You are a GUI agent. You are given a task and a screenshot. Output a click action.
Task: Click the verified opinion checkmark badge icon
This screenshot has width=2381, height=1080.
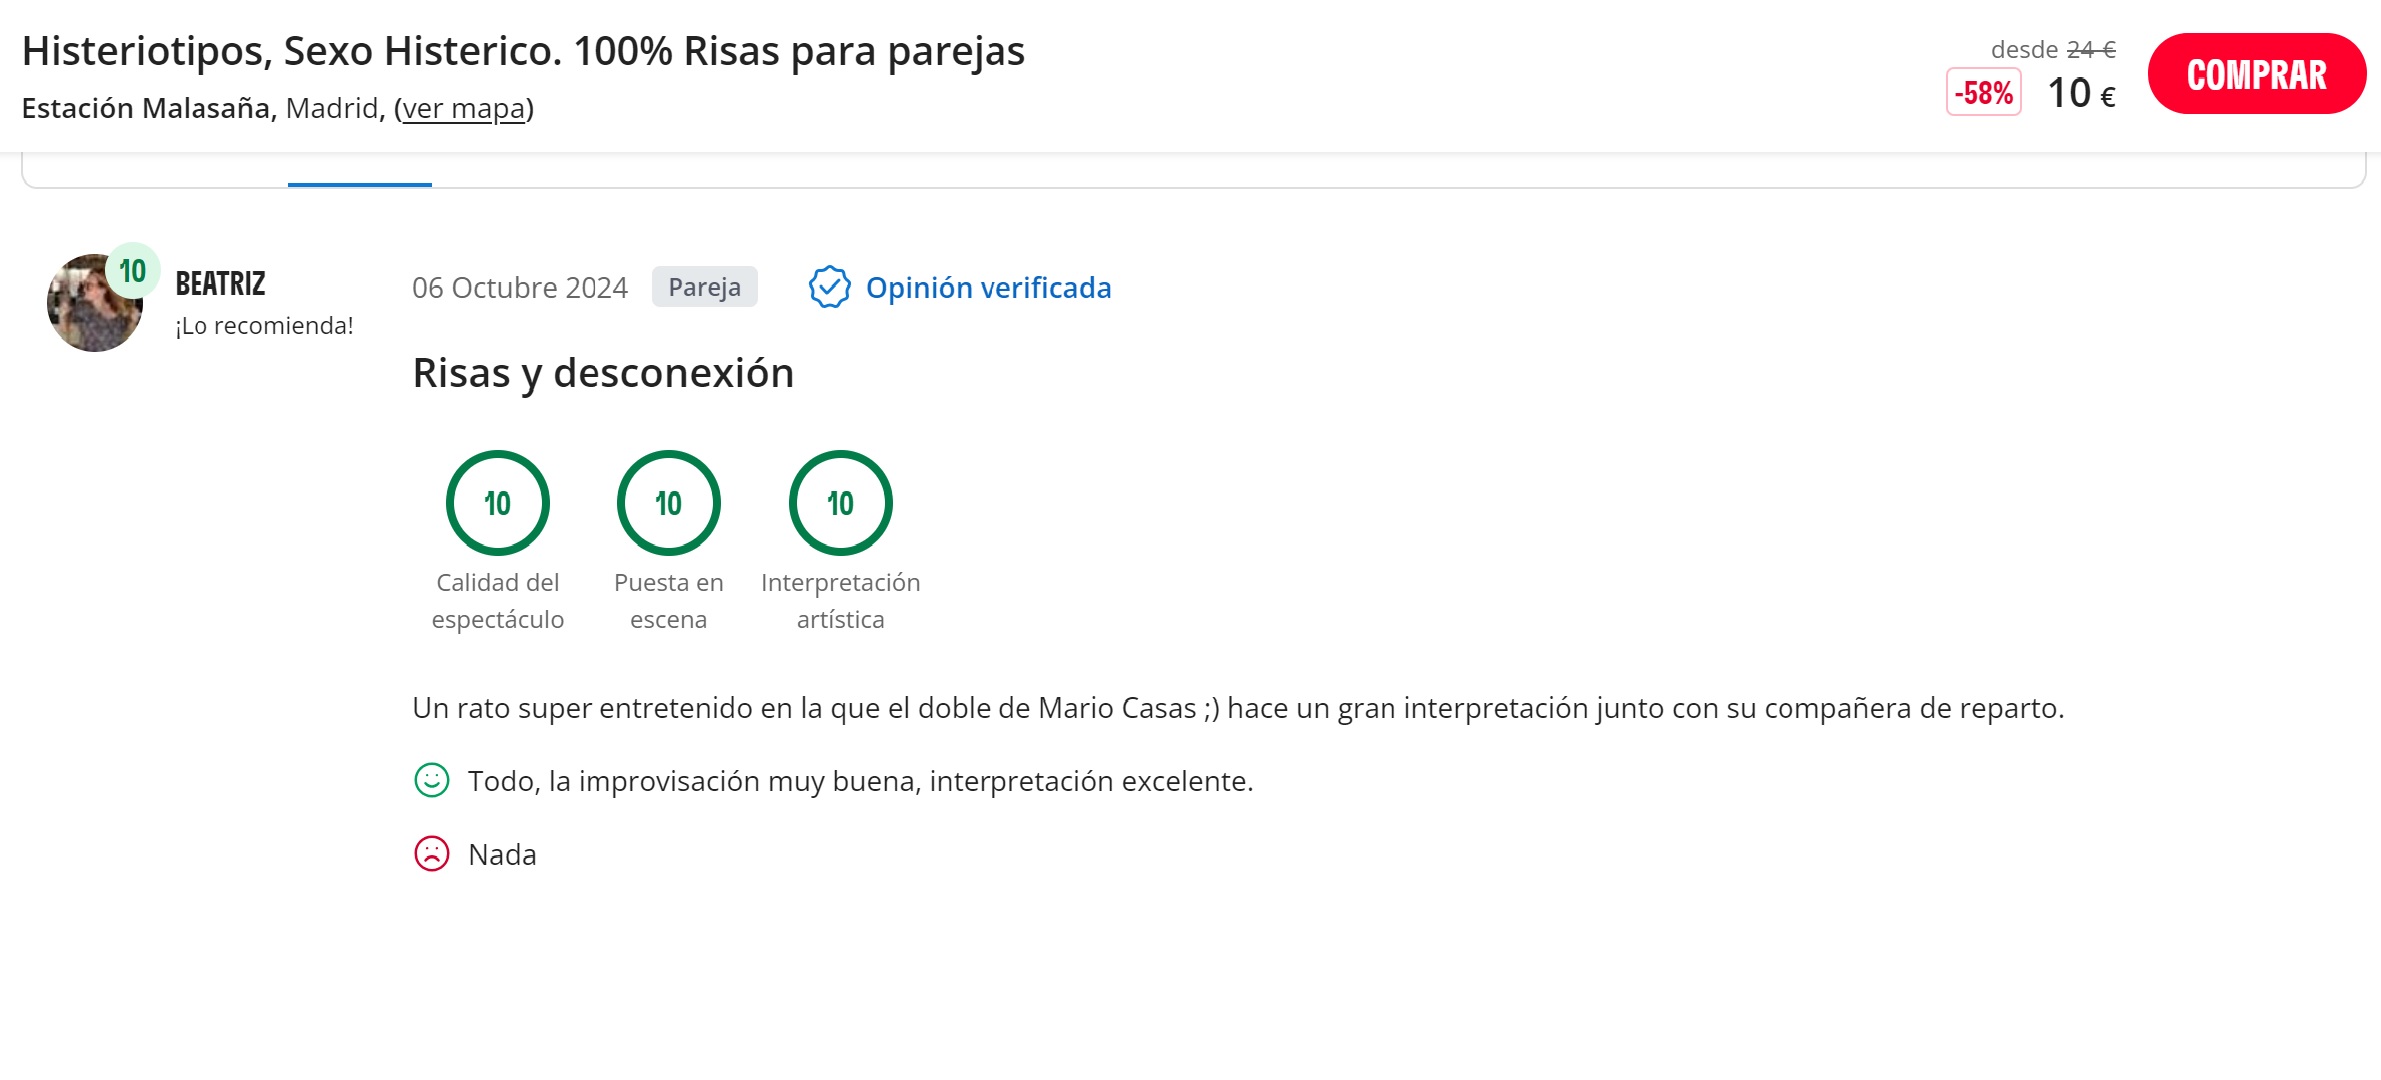tap(829, 287)
